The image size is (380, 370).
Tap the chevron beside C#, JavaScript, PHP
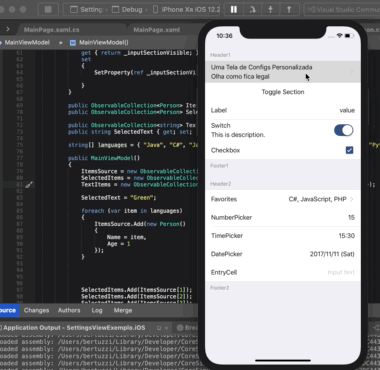click(352, 199)
